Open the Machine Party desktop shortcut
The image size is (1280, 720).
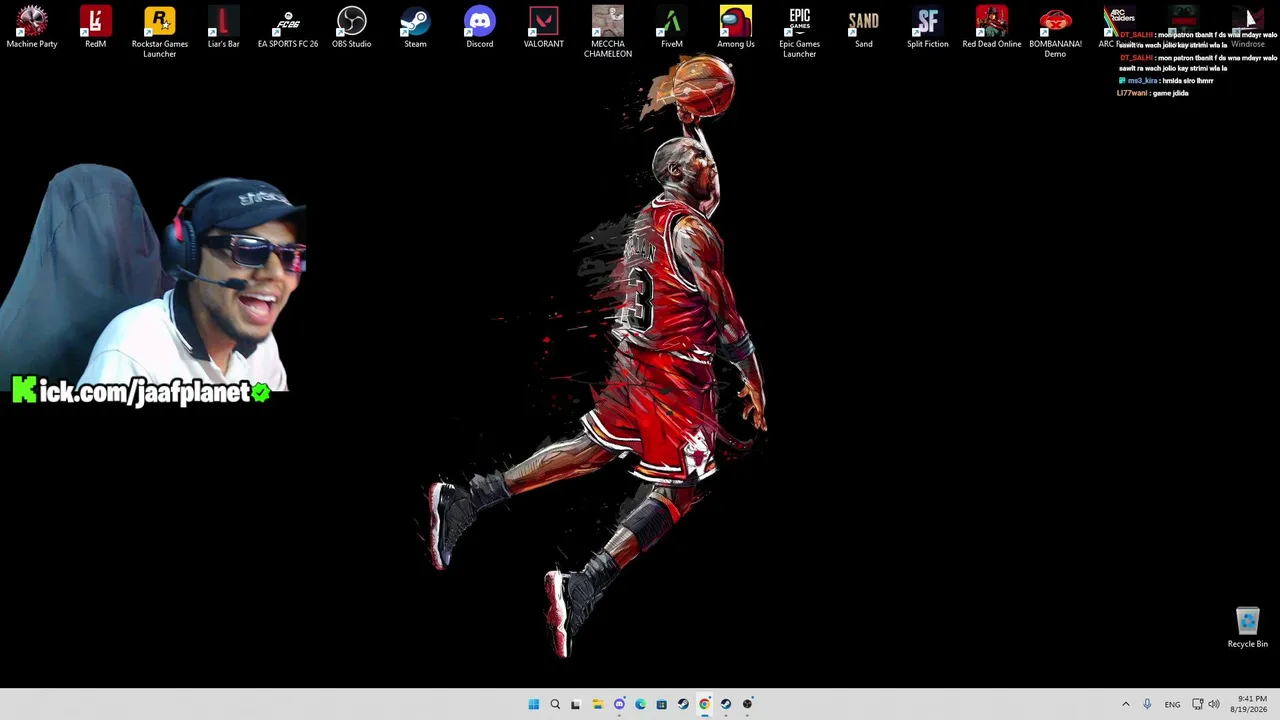(x=32, y=28)
